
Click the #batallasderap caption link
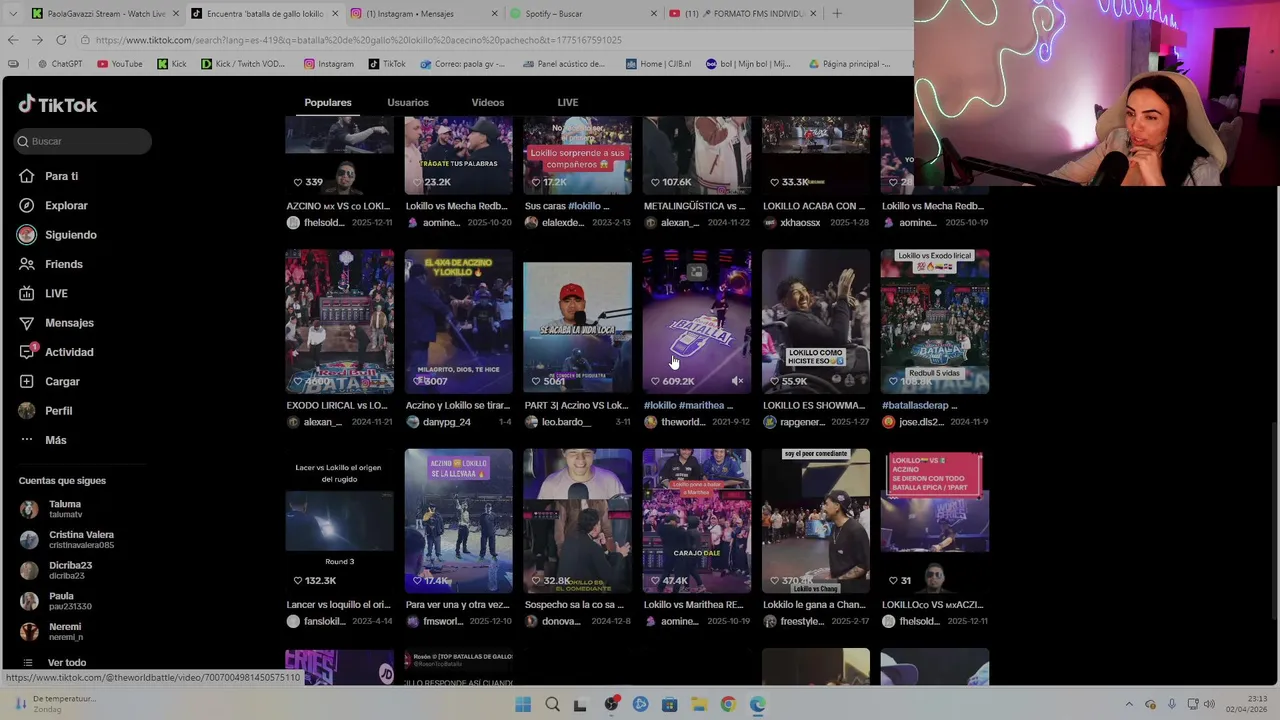919,405
